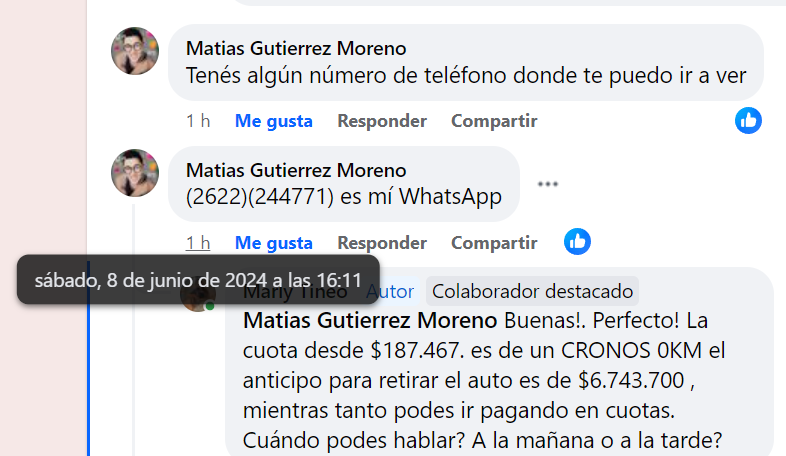786x456 pixels.
Task: Click the Autor badge next to Marly Tineo
Action: click(x=390, y=291)
